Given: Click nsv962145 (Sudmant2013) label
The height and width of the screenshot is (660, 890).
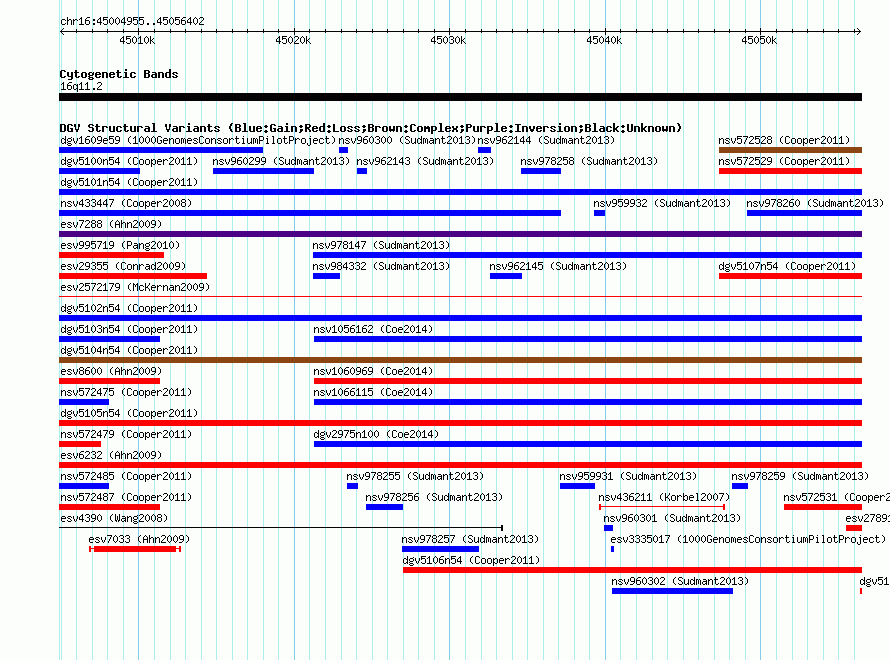Looking at the screenshot, I should [x=558, y=266].
